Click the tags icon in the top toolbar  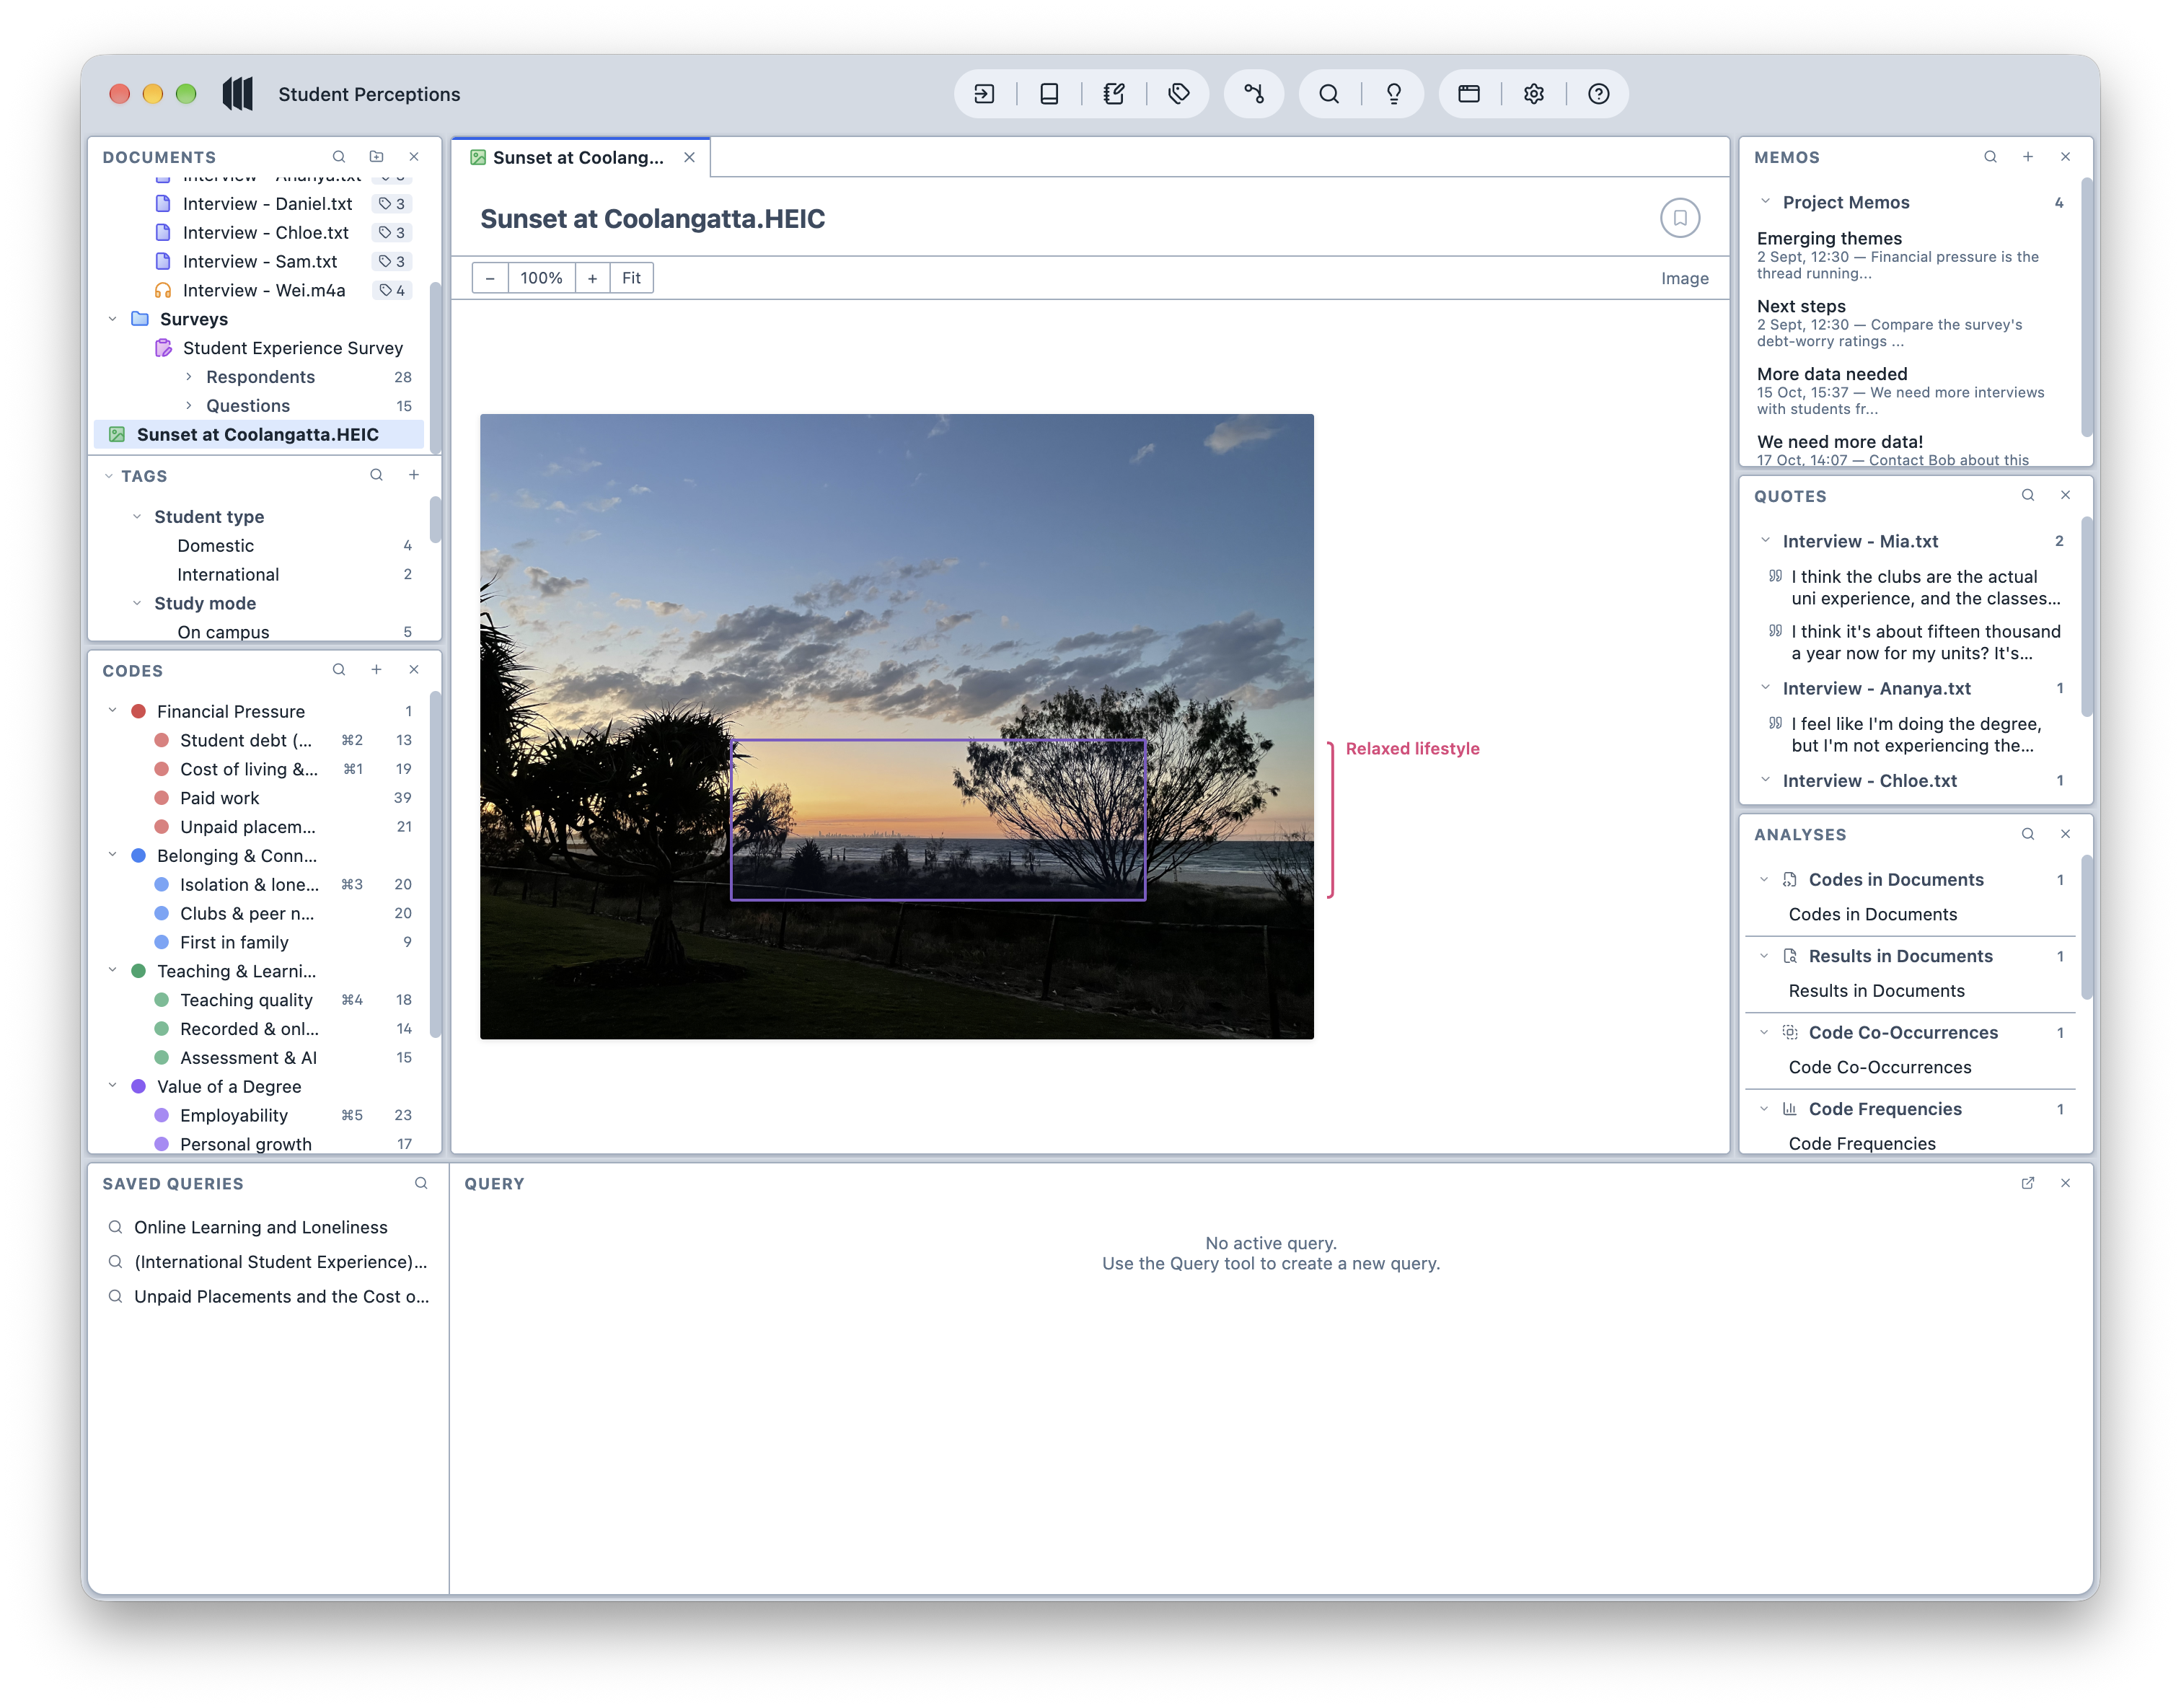tap(1179, 94)
